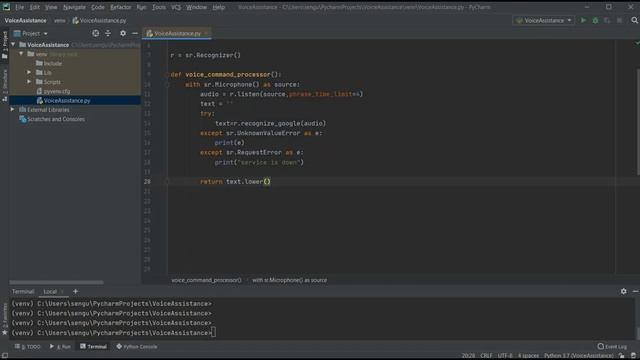Screen dimensions: 640x360
Task: Click the locate current file target icon
Action: (x=96, y=33)
